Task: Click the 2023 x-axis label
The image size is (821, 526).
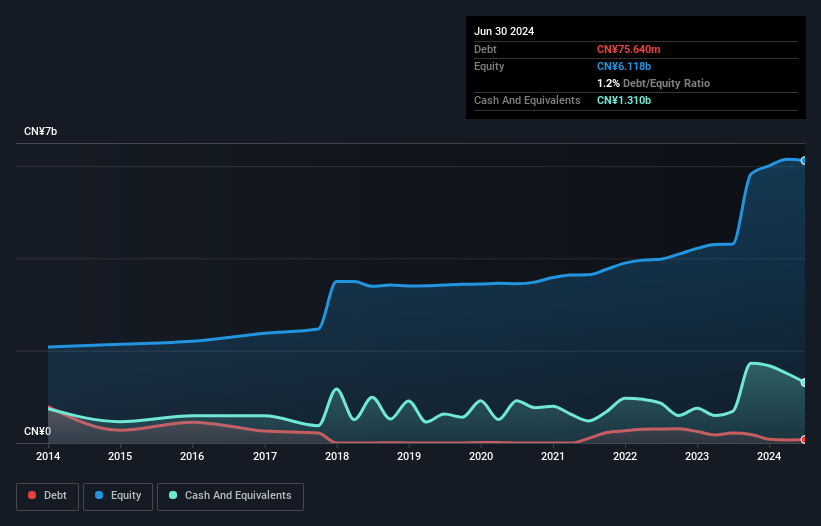Action: coord(697,456)
